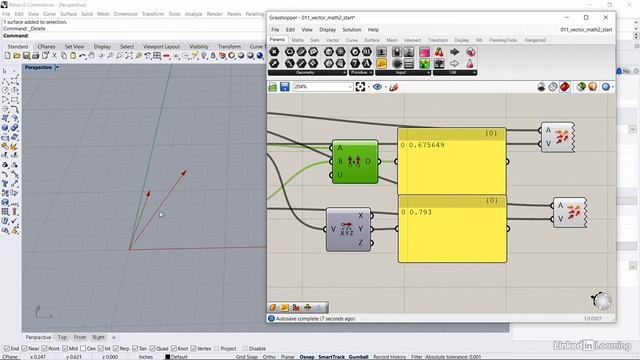
Task: Click the red car Named Views icon
Action: tap(167, 56)
